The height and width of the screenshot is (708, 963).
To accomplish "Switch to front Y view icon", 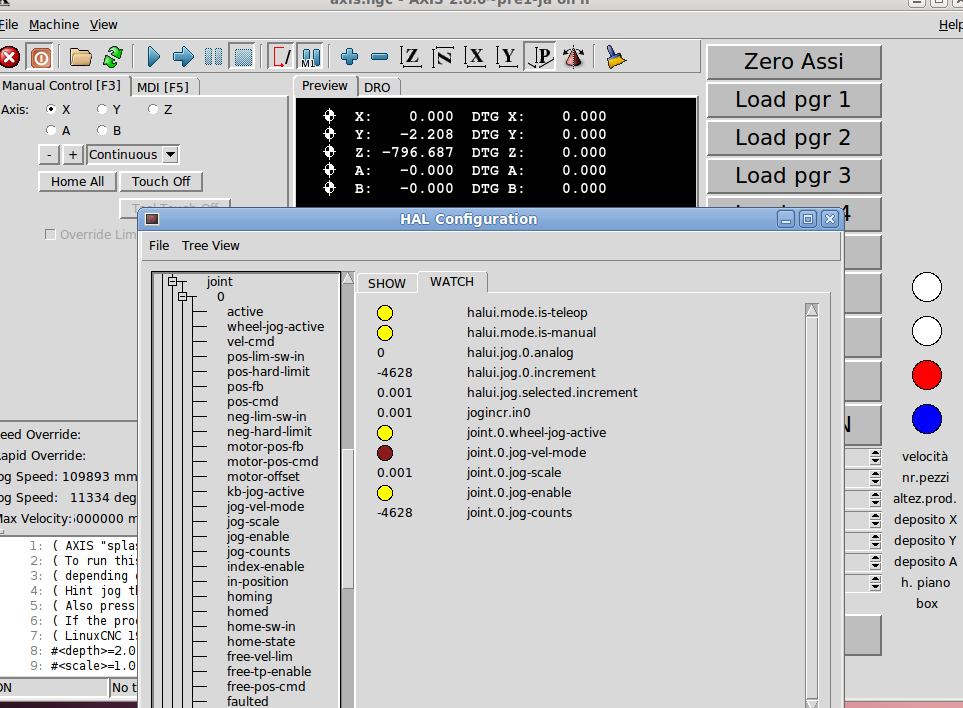I will pos(507,58).
